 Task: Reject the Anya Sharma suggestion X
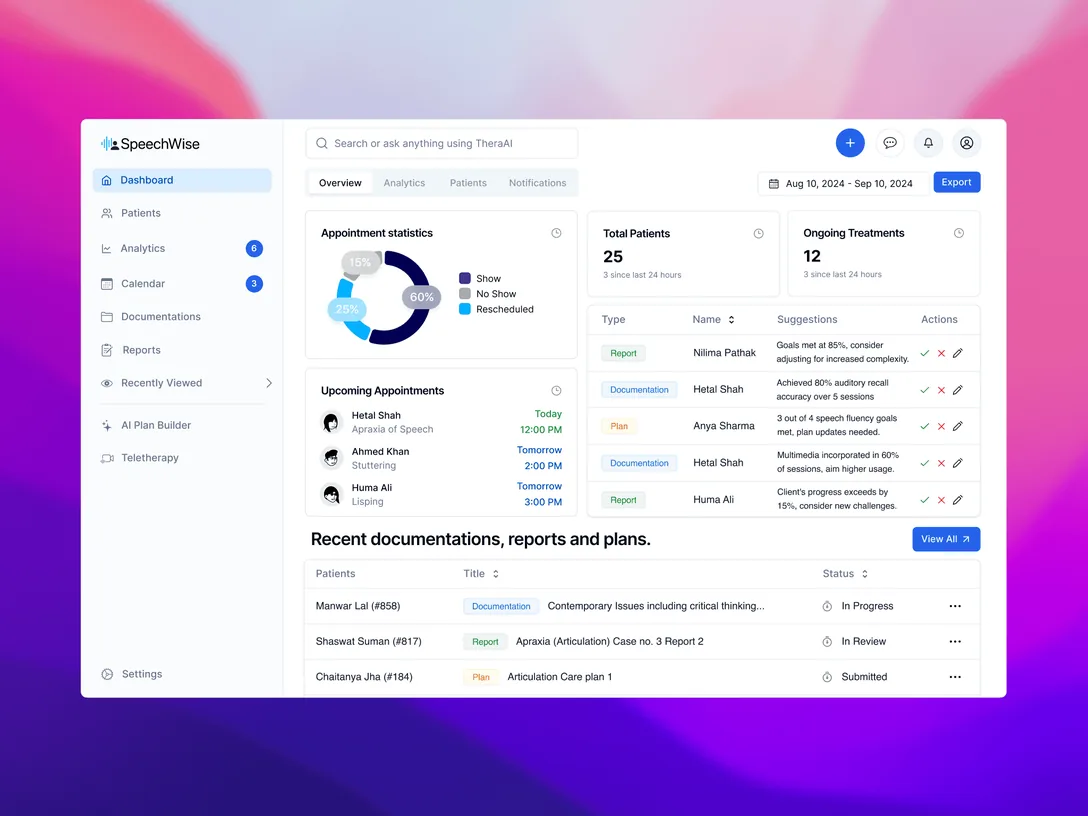click(x=942, y=426)
